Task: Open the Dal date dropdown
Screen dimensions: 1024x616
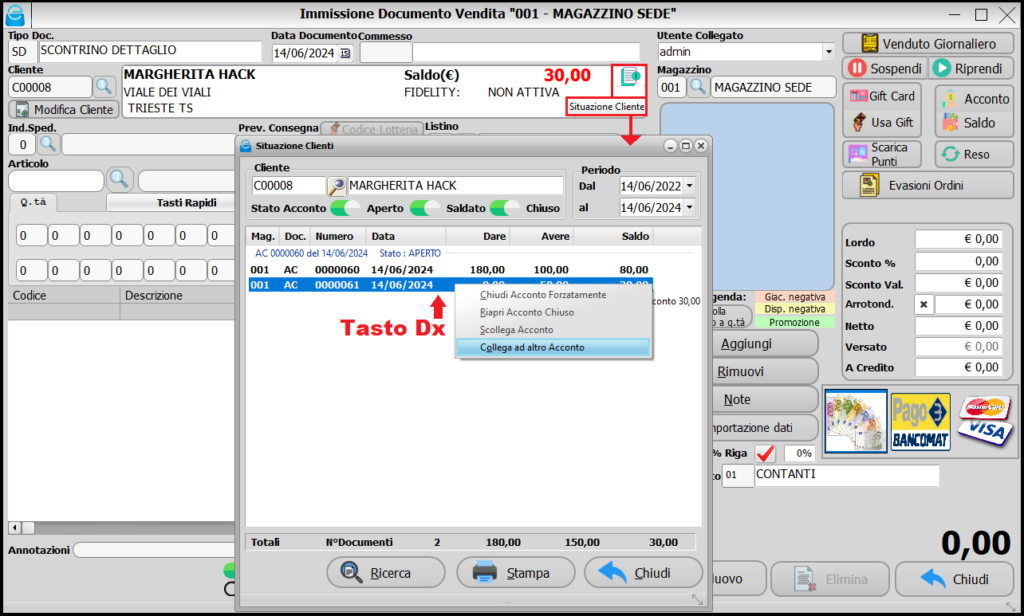Action: (x=690, y=186)
